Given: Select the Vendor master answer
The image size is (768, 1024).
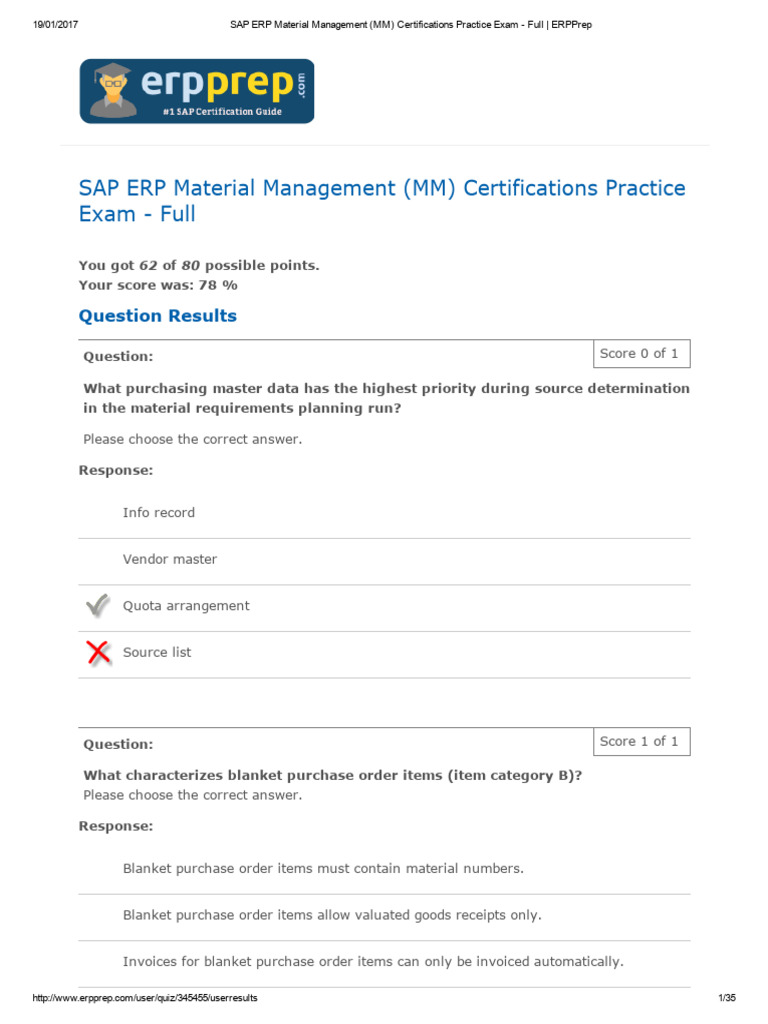Looking at the screenshot, I should [170, 560].
